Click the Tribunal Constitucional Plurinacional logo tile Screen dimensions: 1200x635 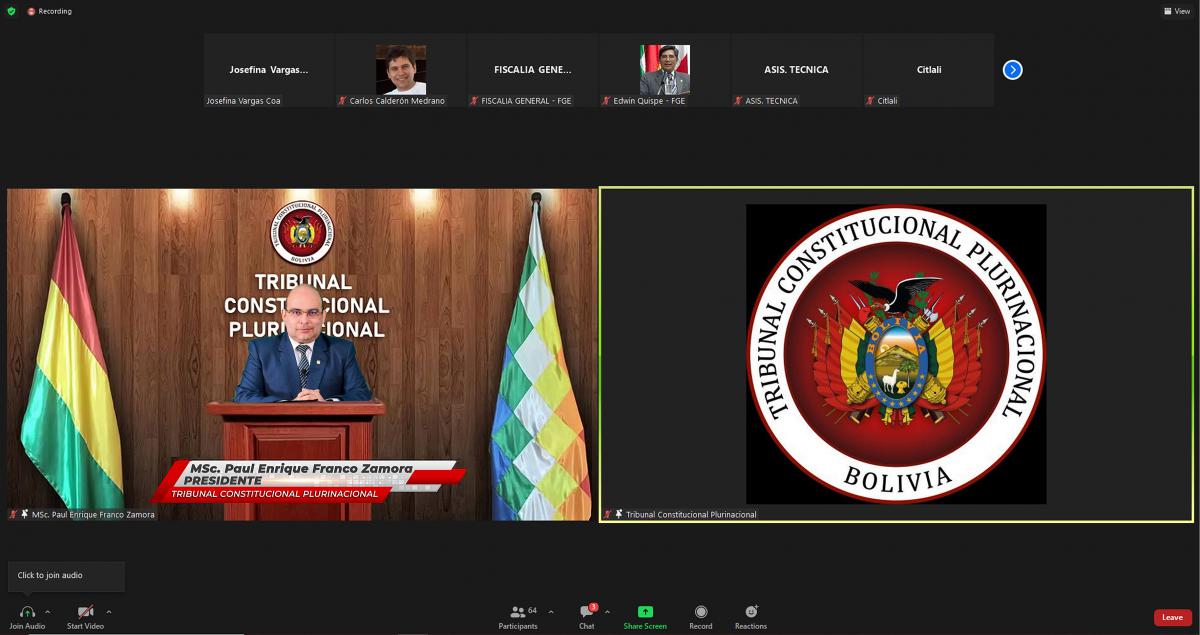[896, 354]
